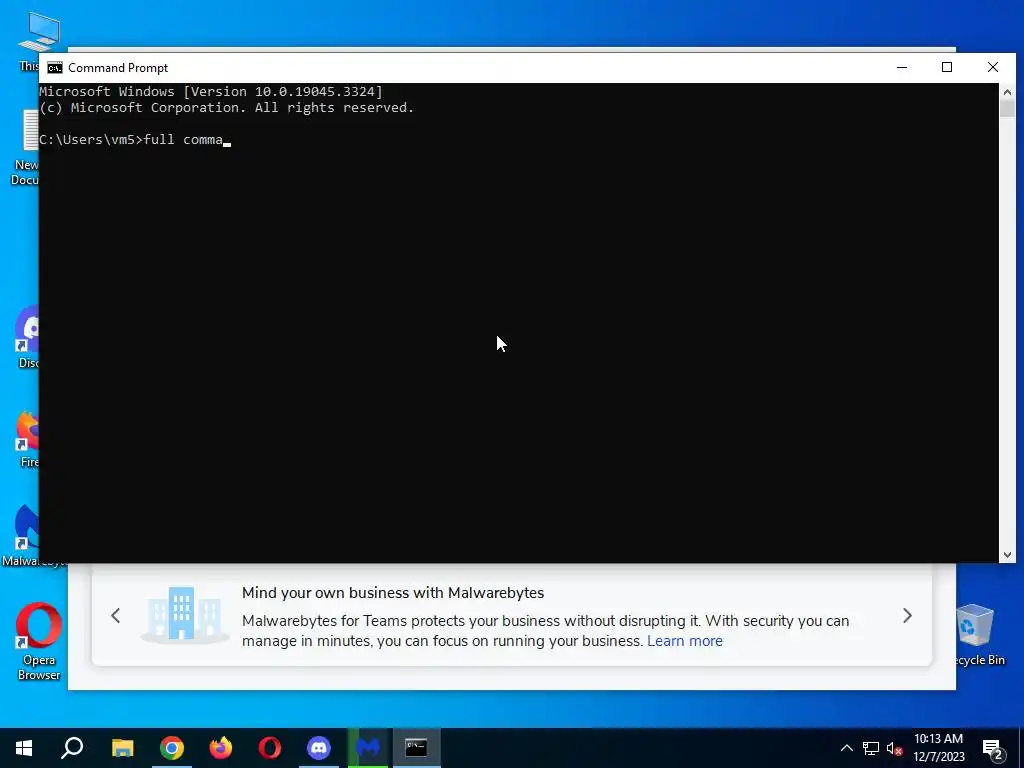Select Opera Browser desktop shortcut
1024x768 pixels.
coord(39,641)
